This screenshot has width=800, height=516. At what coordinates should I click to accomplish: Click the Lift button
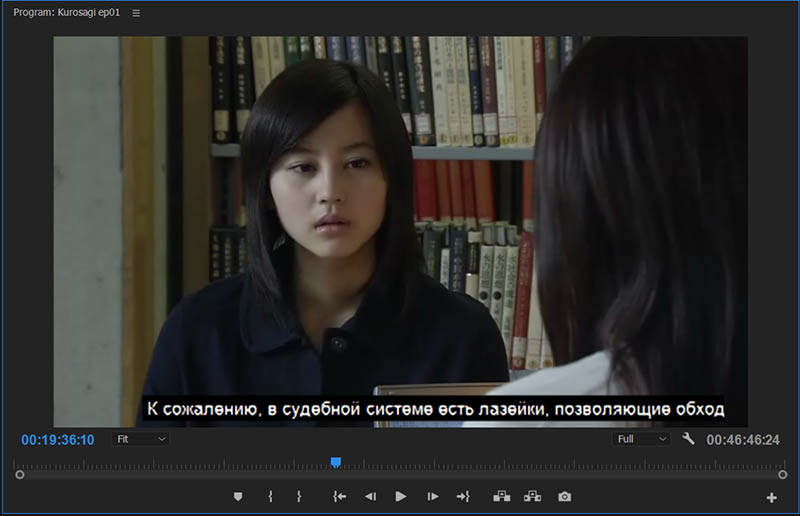coord(502,497)
